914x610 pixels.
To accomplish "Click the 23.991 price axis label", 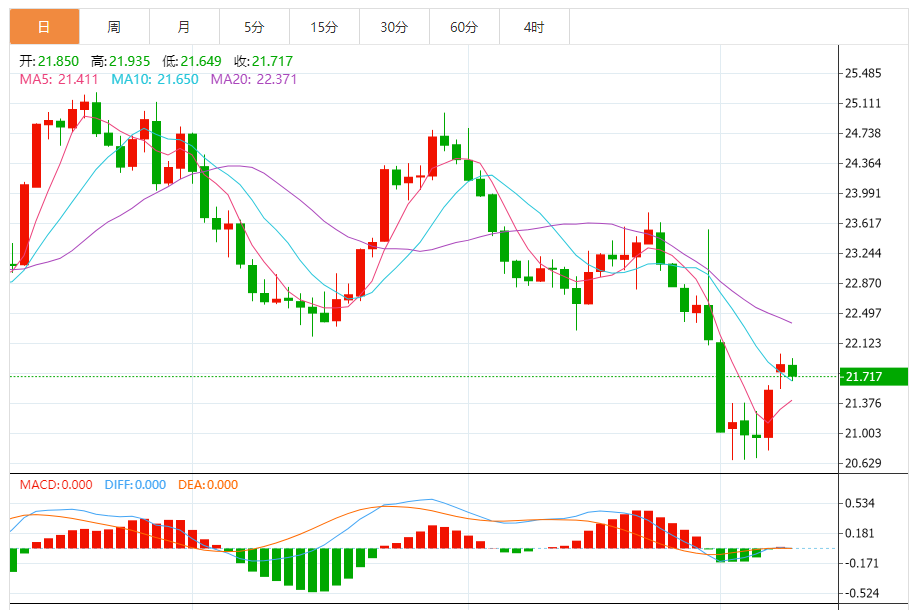I will 863,194.
